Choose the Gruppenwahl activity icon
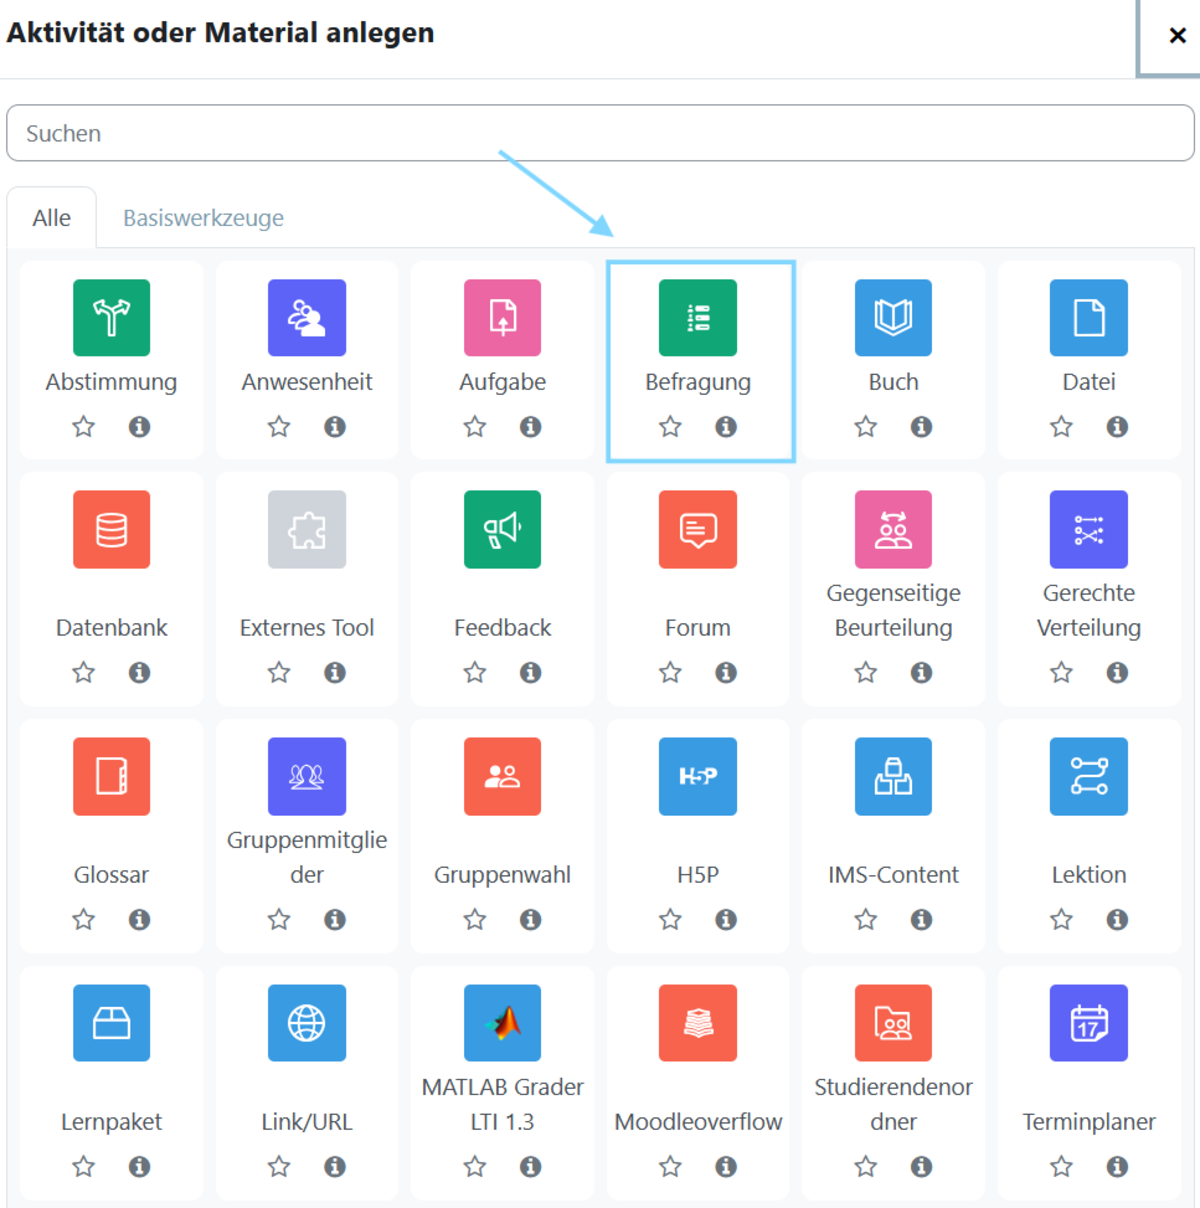 click(x=502, y=776)
